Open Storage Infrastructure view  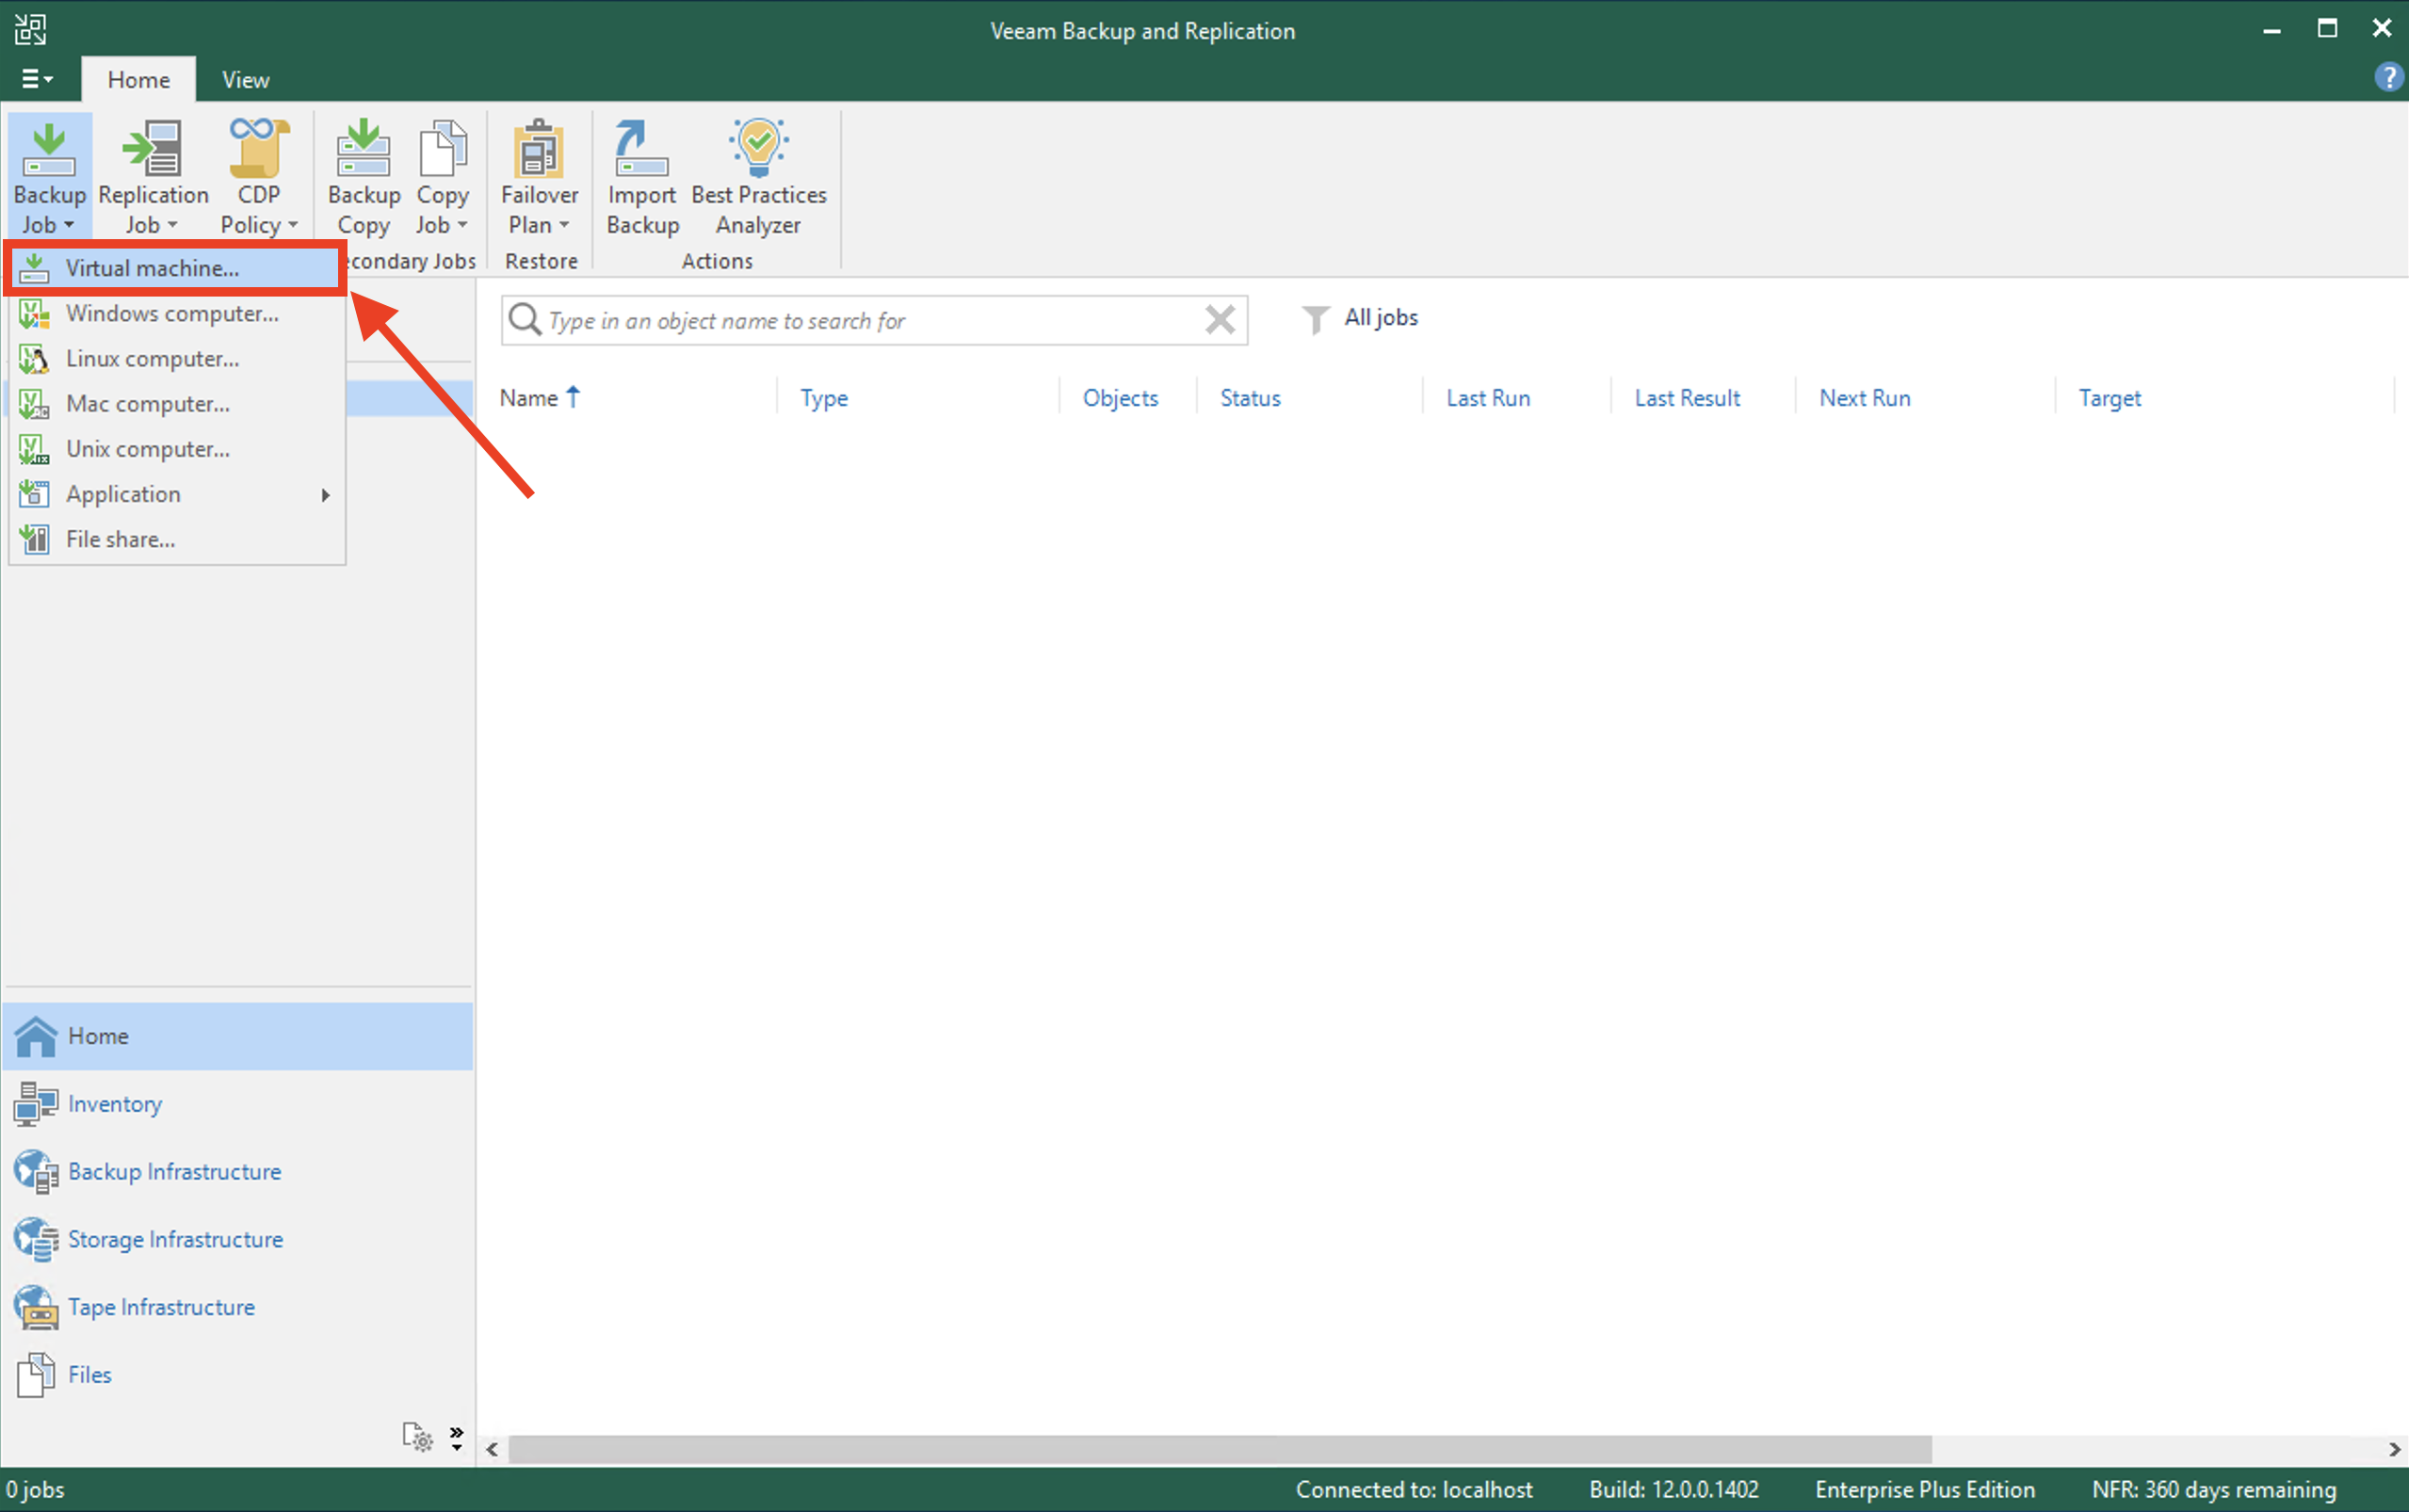pyautogui.click(x=238, y=1240)
